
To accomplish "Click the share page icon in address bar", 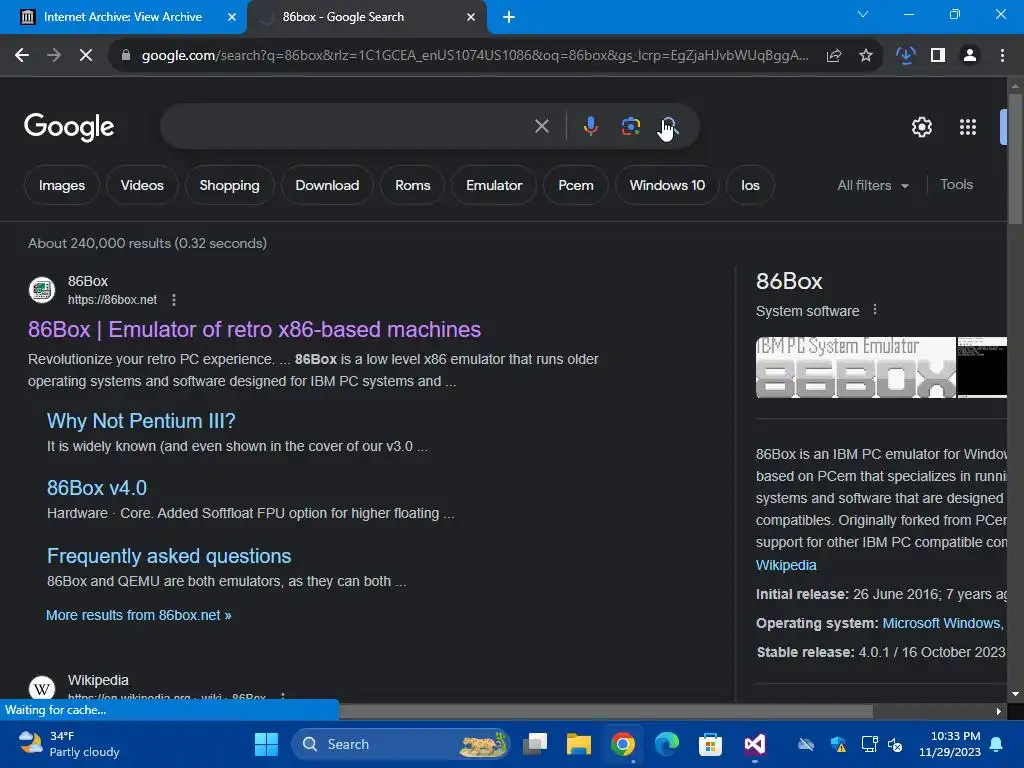I will pos(833,56).
